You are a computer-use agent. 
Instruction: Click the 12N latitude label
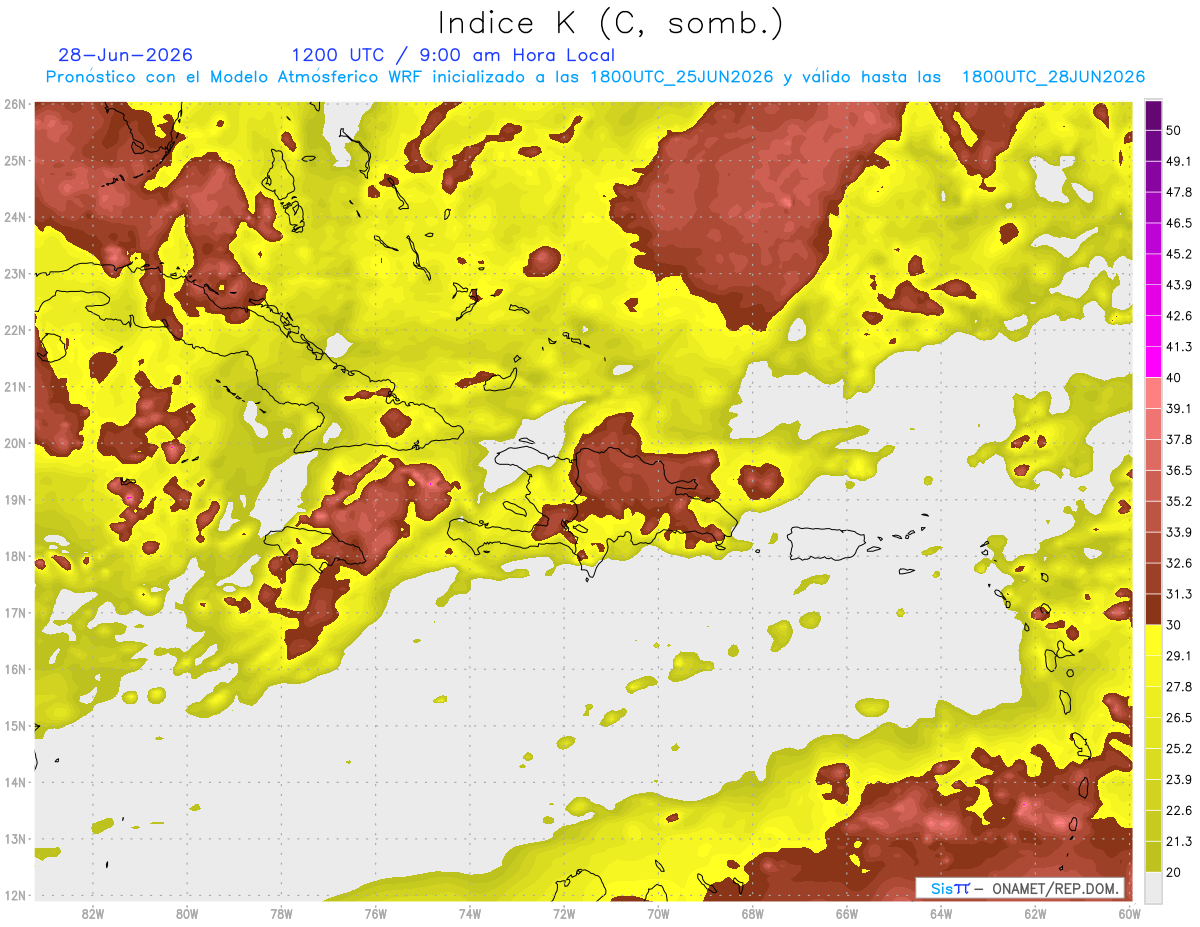(15, 895)
